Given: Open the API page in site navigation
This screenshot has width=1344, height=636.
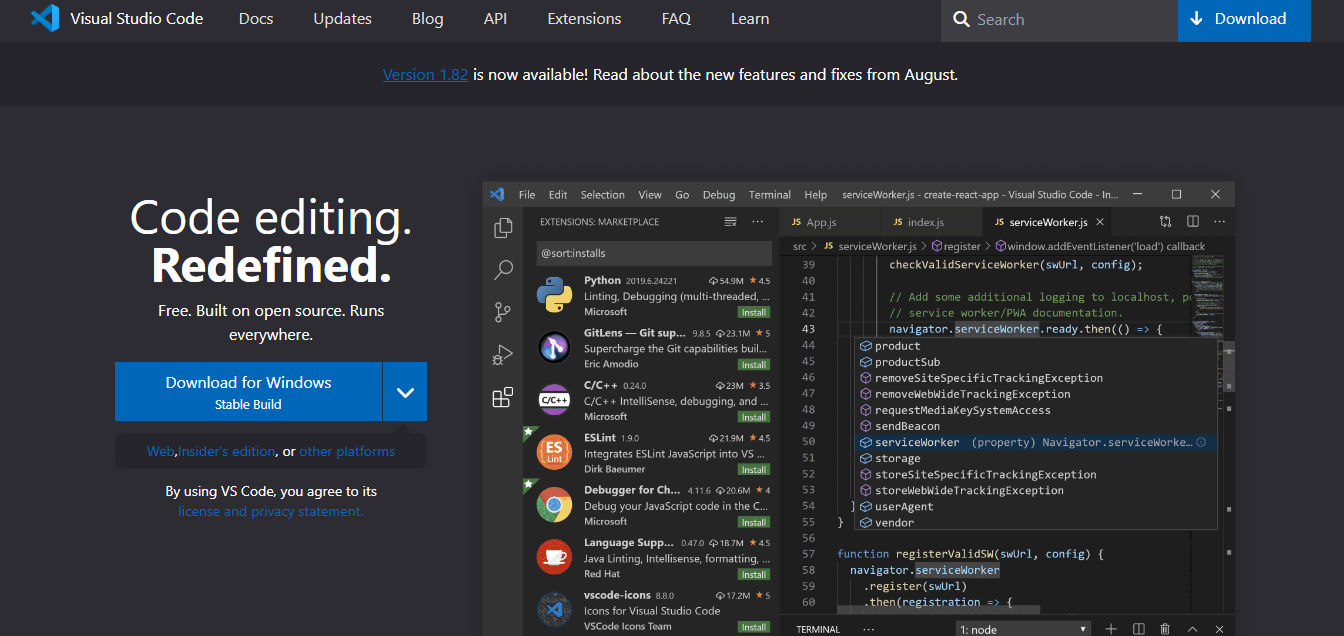Looking at the screenshot, I should (495, 19).
